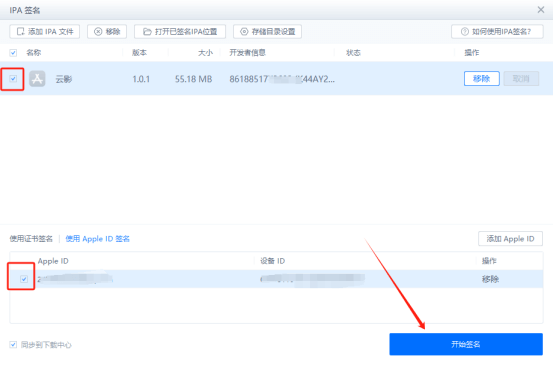This screenshot has width=553, height=369.
Task: Toggle the select-all checkbox beside 名称
Action: 13,53
